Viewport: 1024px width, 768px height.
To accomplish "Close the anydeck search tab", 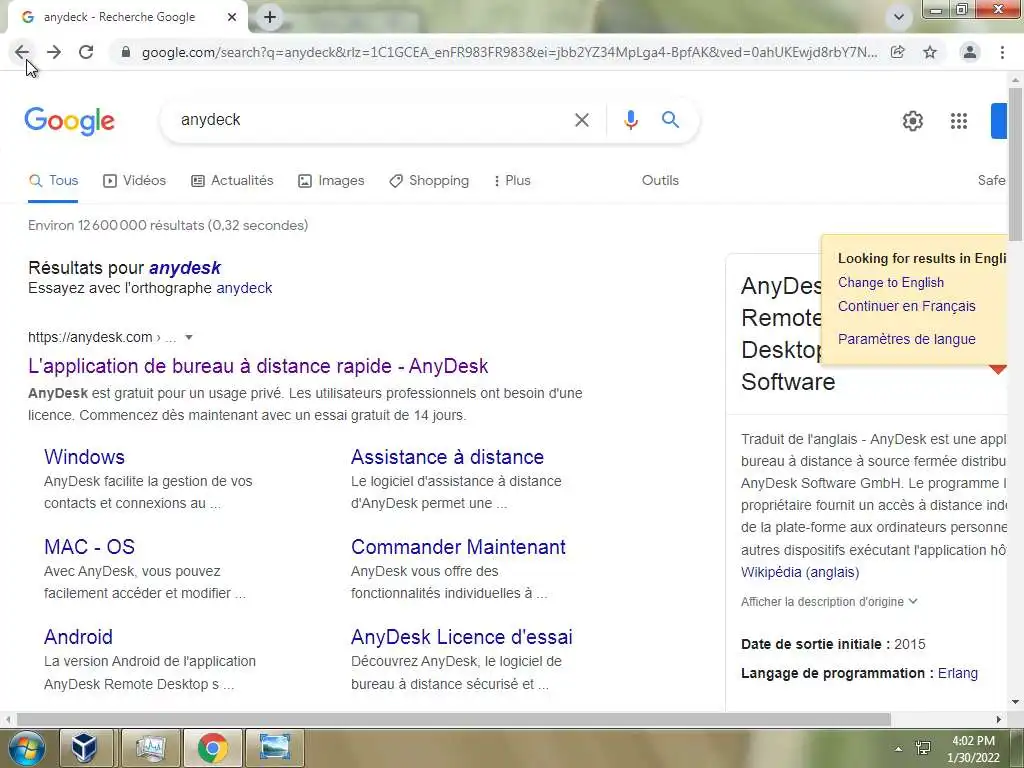I will pyautogui.click(x=232, y=17).
